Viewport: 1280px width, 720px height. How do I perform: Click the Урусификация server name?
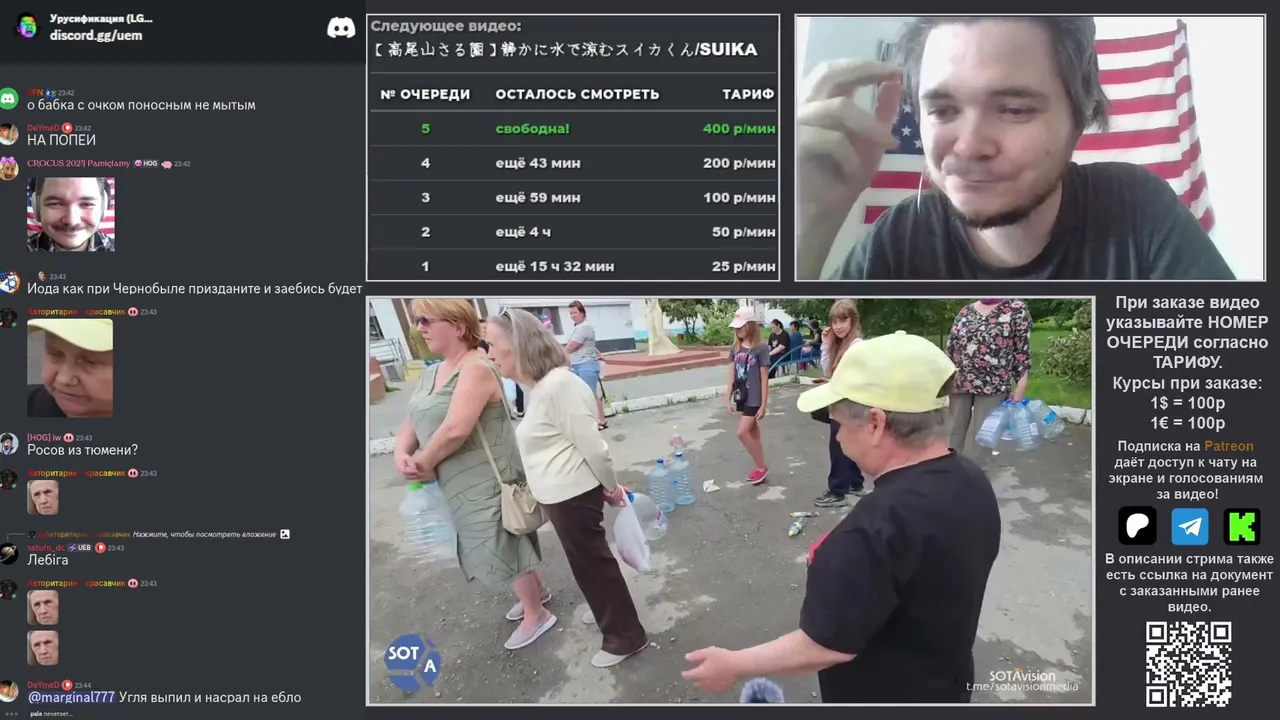[x=101, y=18]
